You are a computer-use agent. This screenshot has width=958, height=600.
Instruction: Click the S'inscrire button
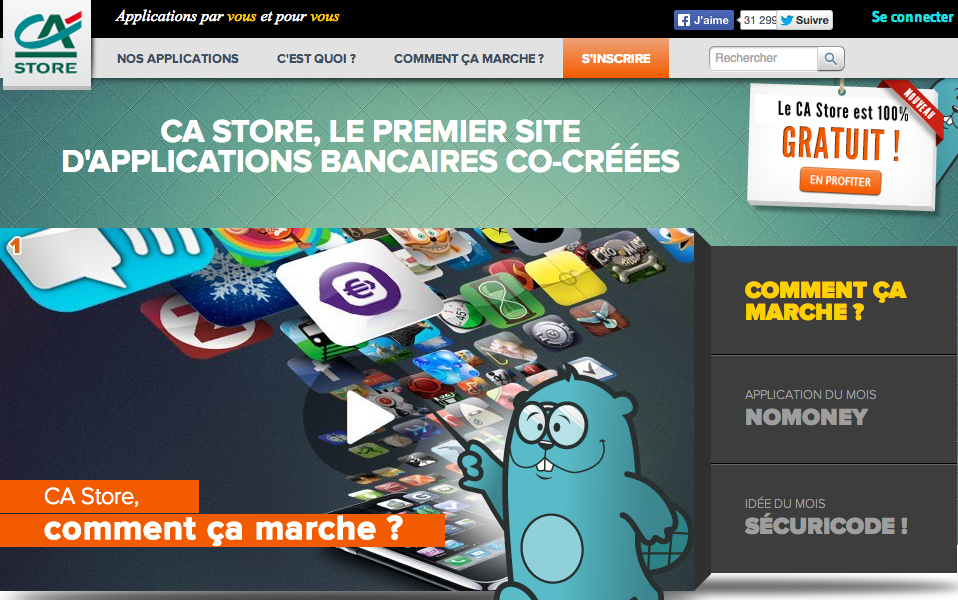(x=616, y=59)
